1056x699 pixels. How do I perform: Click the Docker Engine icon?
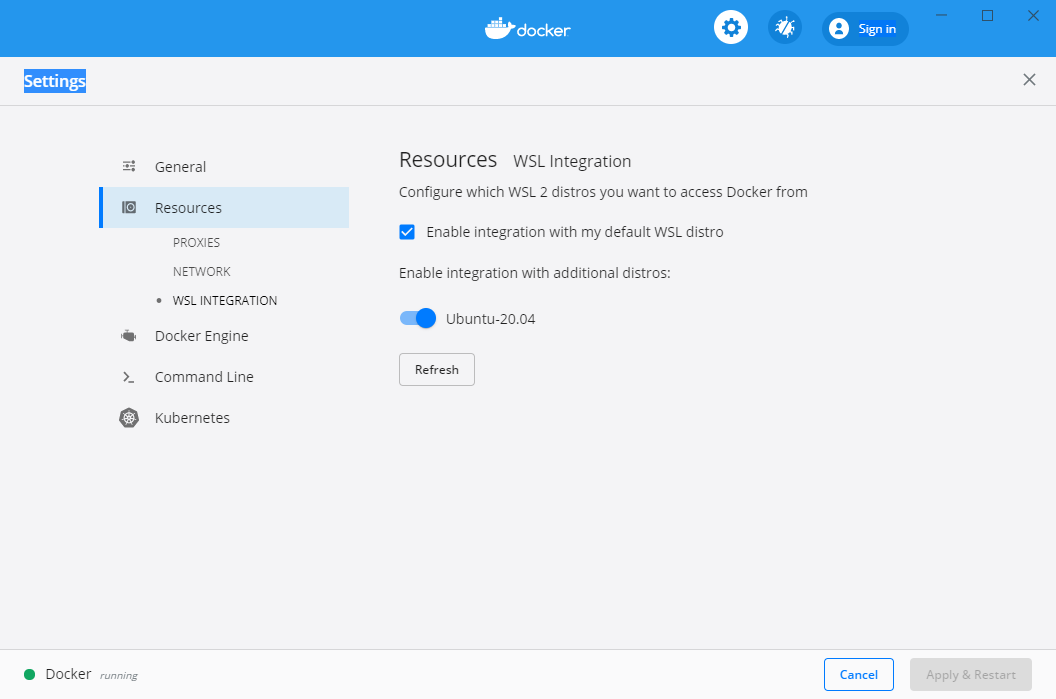[129, 335]
